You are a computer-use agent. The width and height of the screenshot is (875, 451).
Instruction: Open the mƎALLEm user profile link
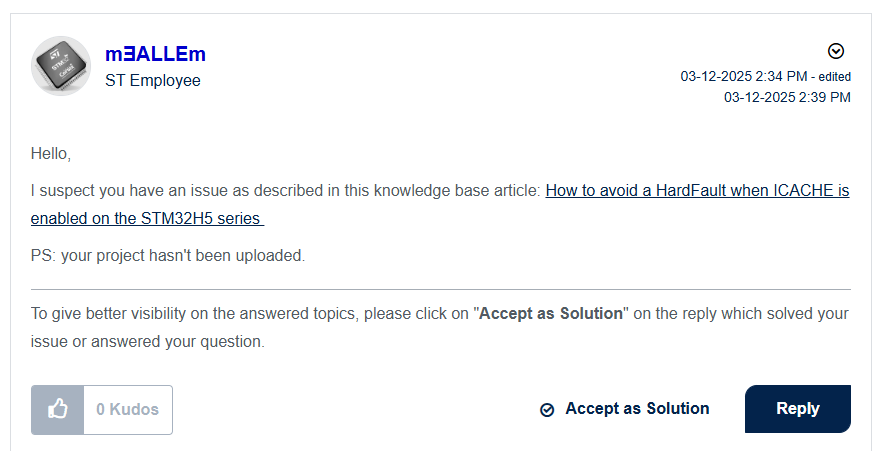tap(155, 54)
